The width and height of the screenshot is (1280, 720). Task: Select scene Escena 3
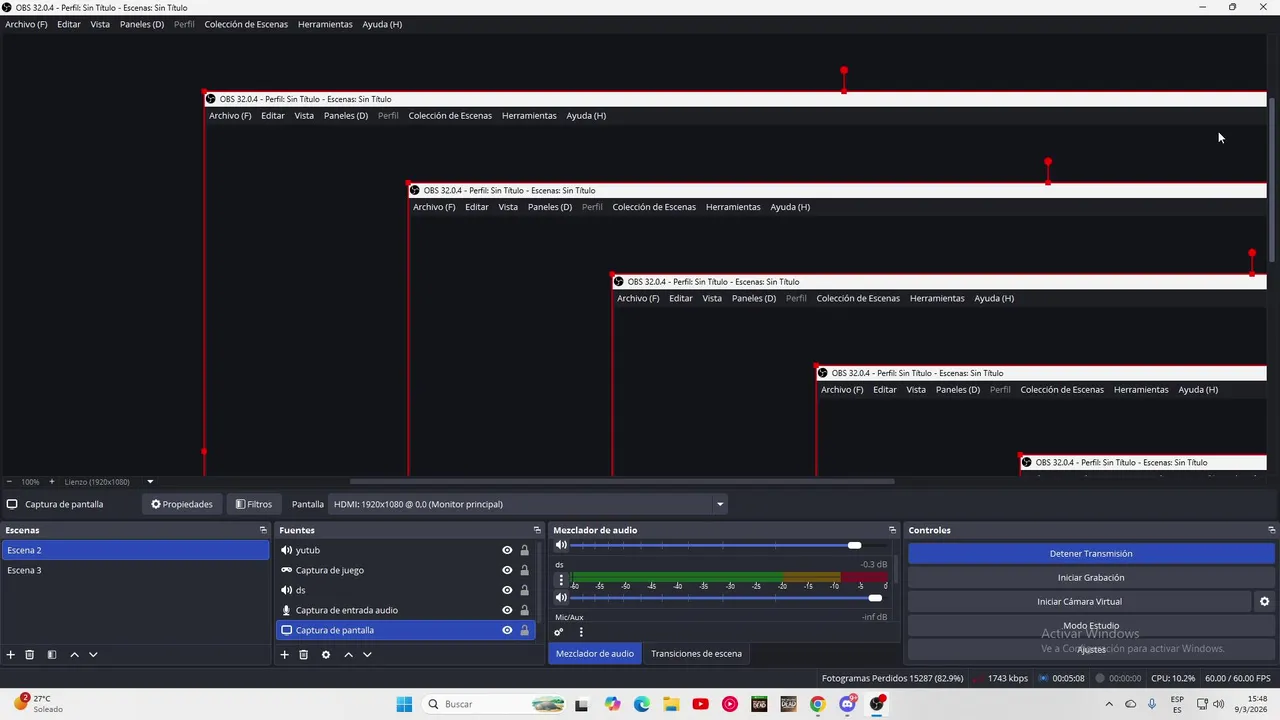click(135, 570)
